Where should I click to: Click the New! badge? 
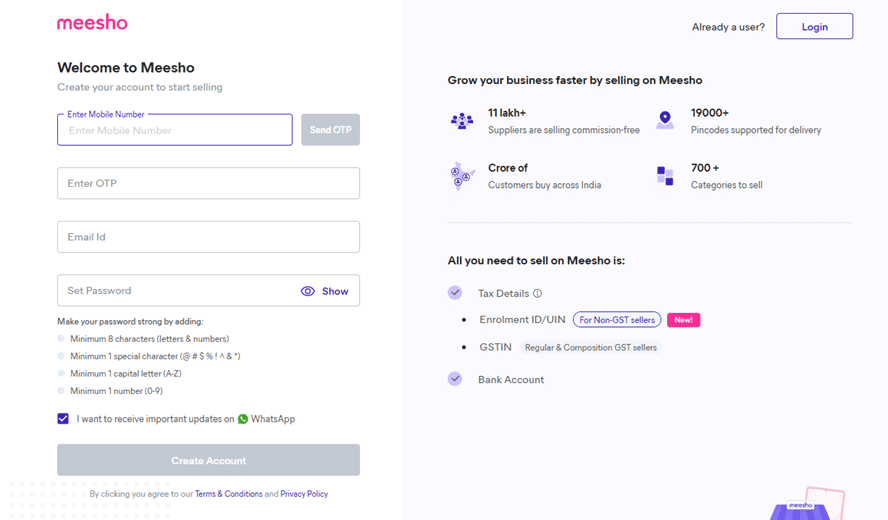(x=684, y=320)
